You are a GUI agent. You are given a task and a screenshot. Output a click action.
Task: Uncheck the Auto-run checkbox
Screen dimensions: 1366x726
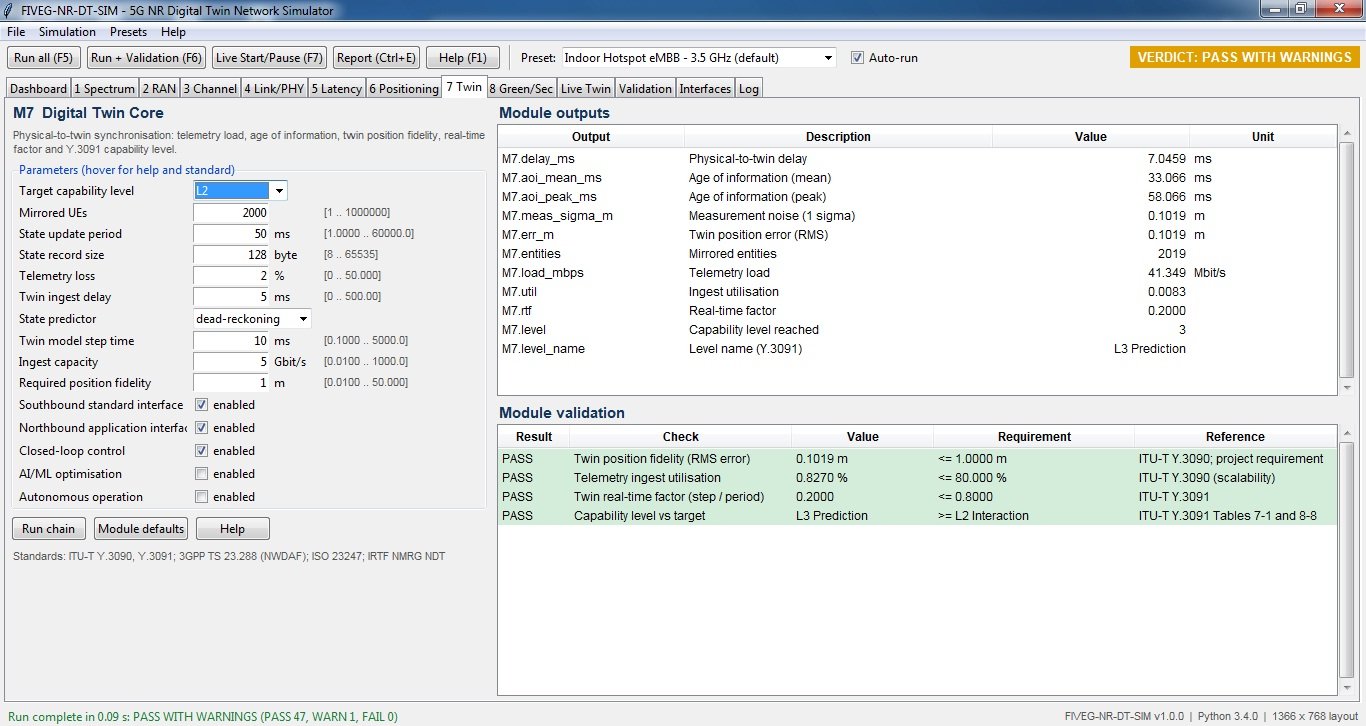click(x=857, y=58)
